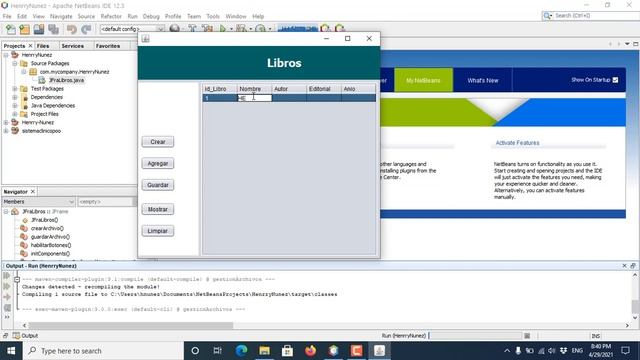Viewport: 640px width, 360px height.
Task: Click the Run progress bar in status bar
Action: [x=475, y=336]
